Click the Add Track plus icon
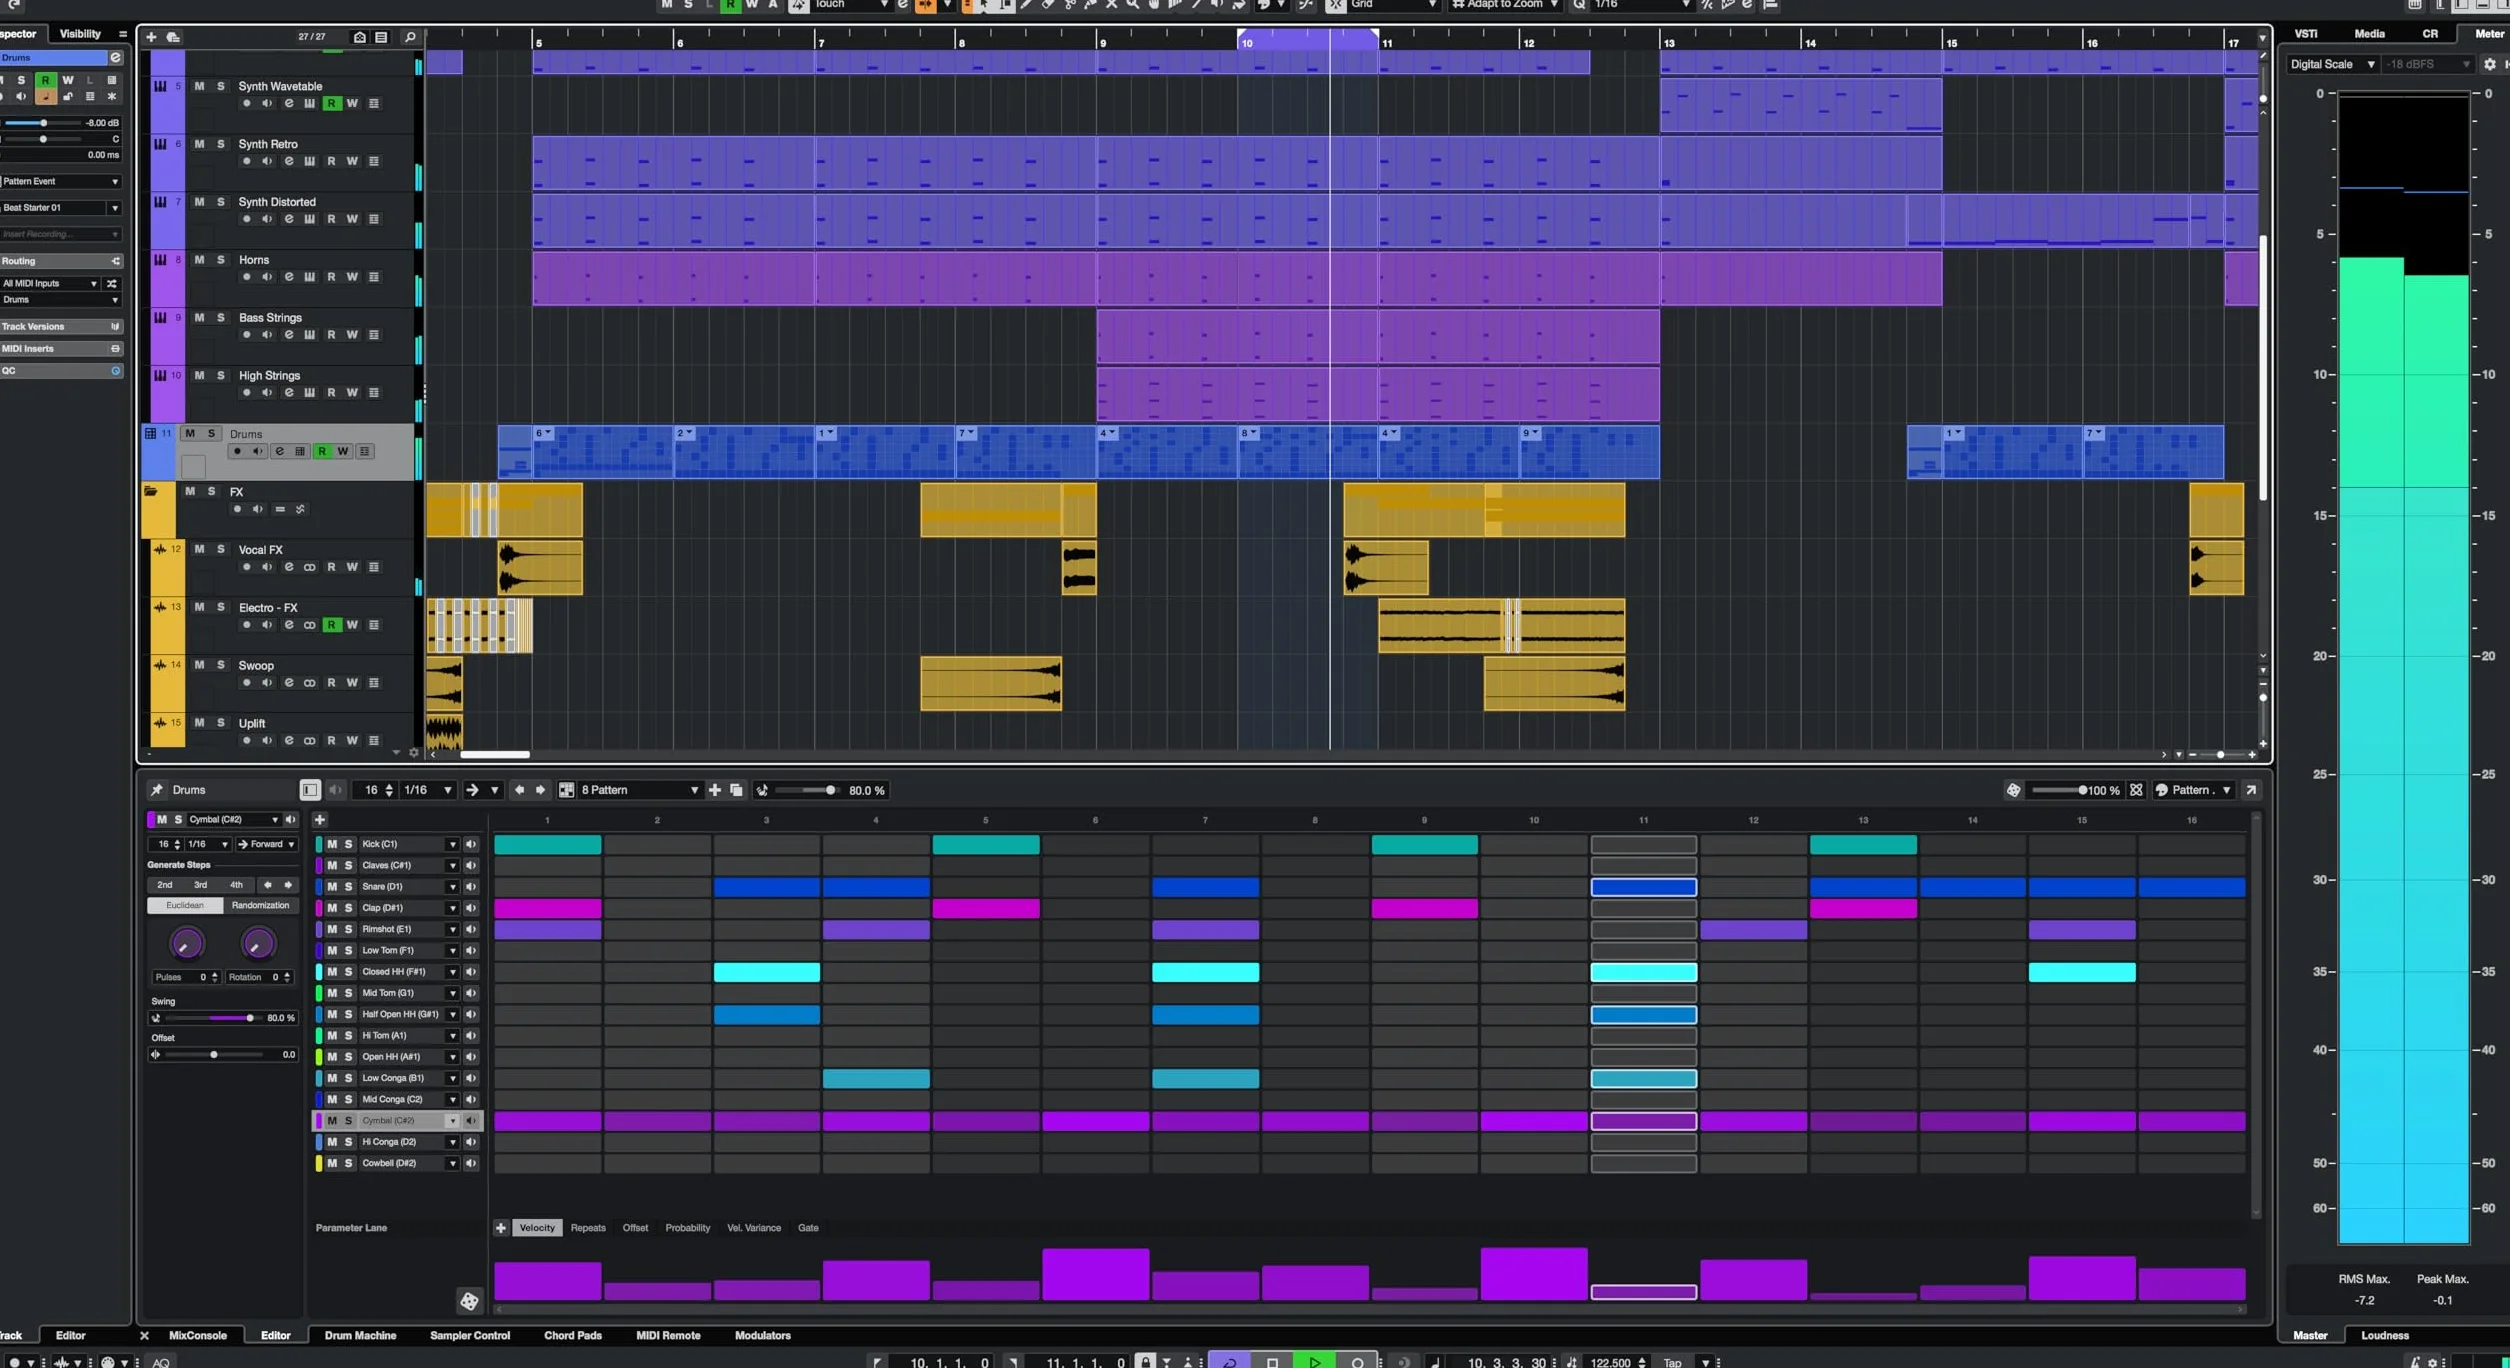 tap(151, 37)
